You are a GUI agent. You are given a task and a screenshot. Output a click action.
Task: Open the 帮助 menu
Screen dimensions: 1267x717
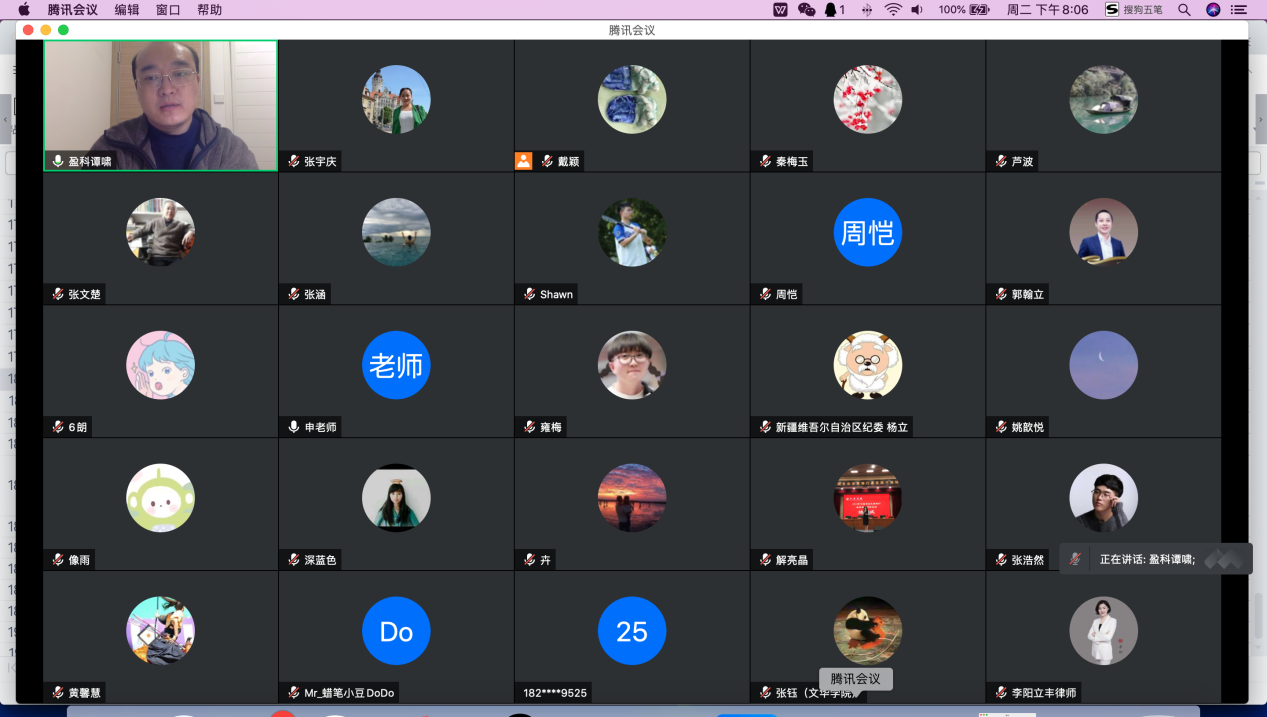pos(209,10)
